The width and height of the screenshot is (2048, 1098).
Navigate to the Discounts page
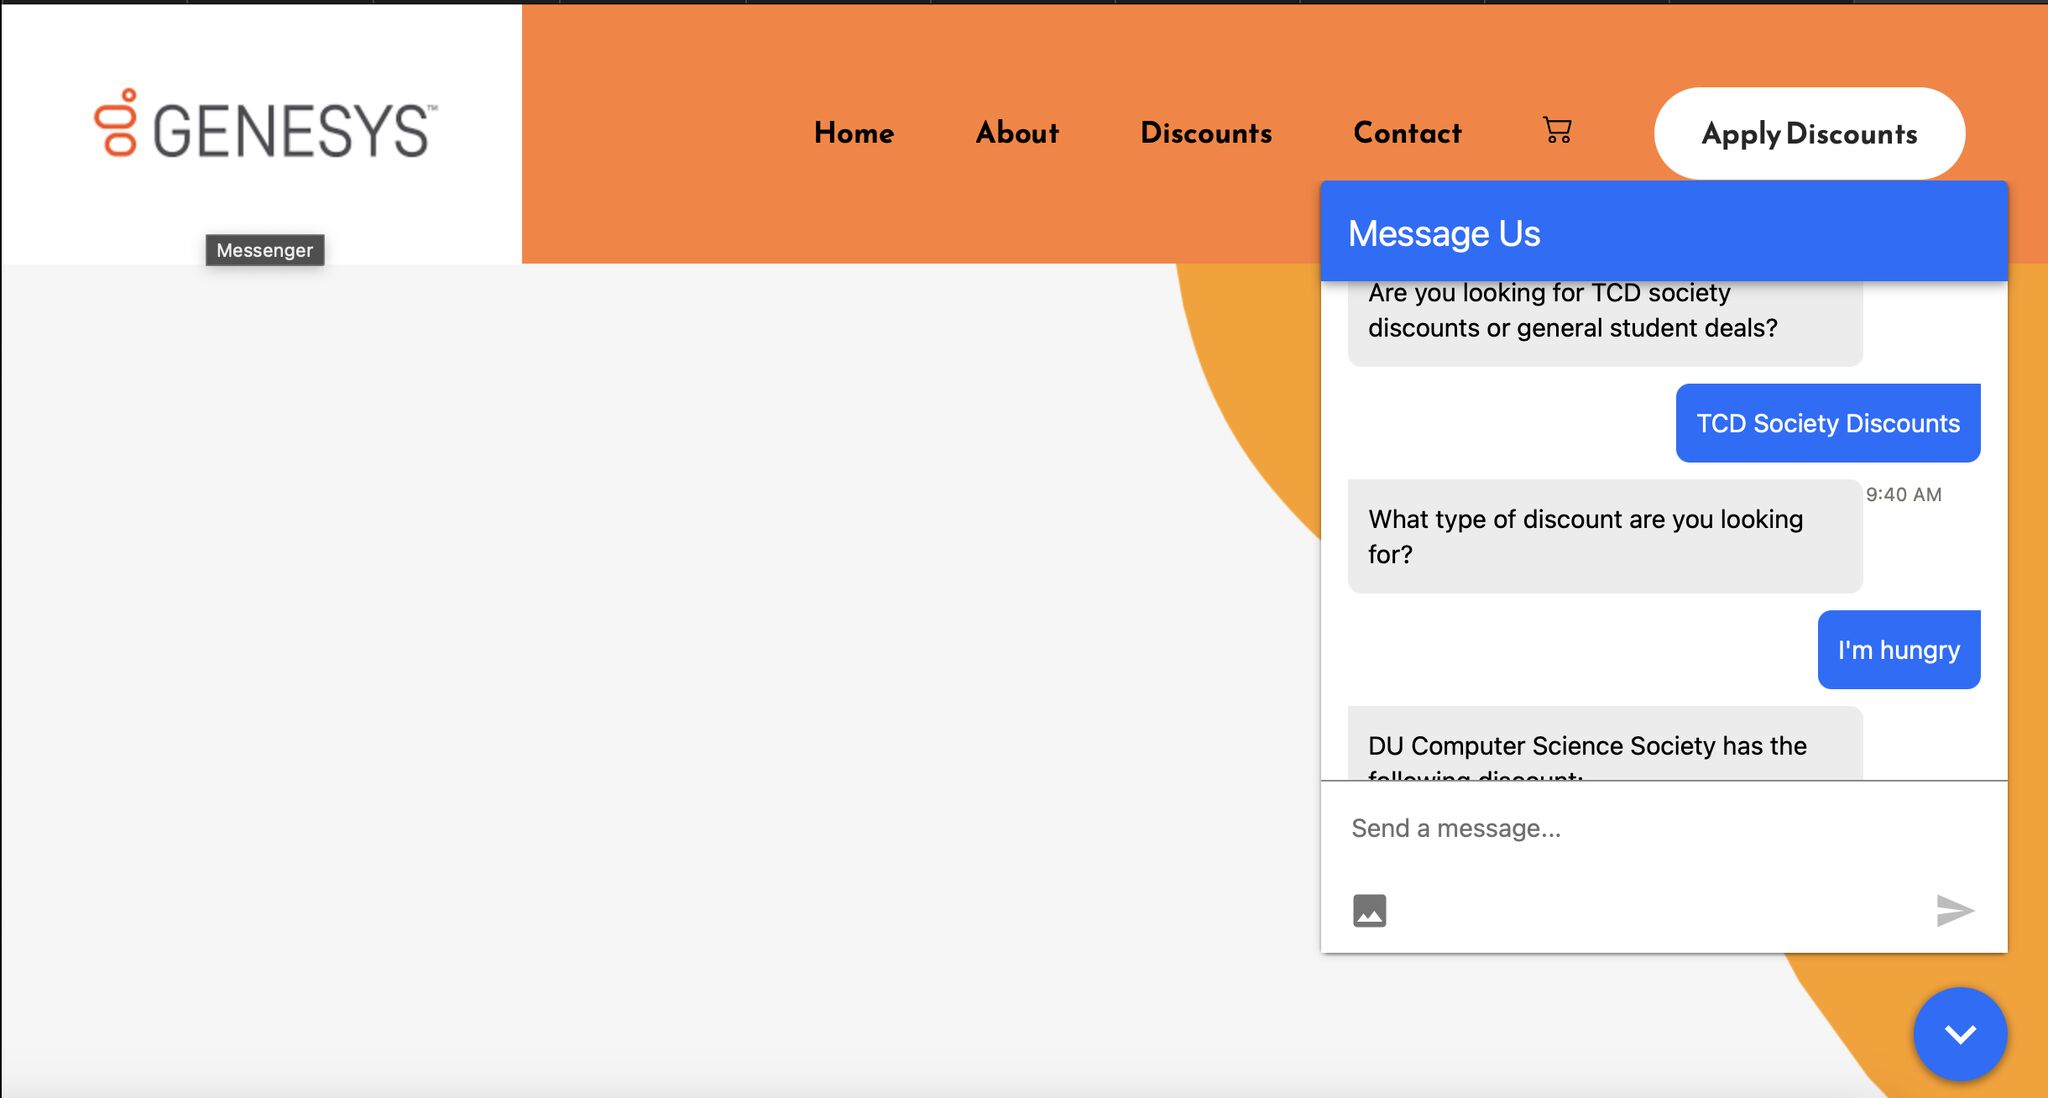(x=1206, y=133)
